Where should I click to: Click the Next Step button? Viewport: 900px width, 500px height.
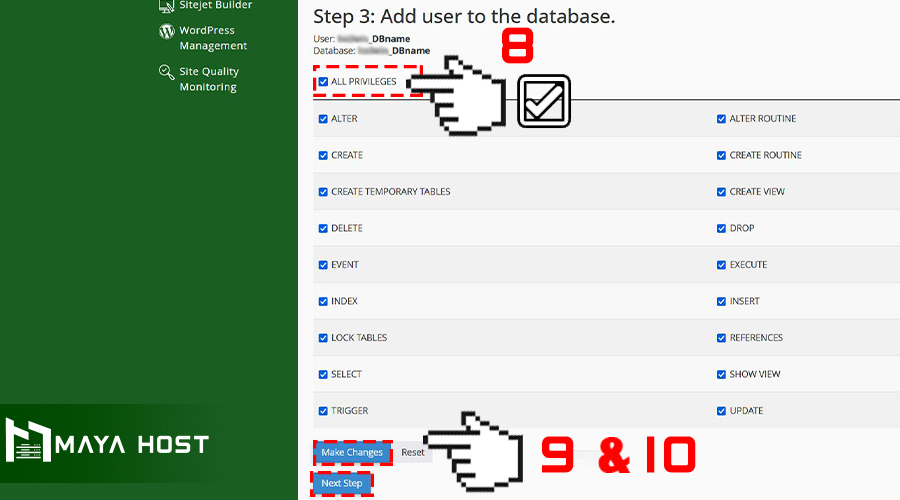tap(342, 484)
